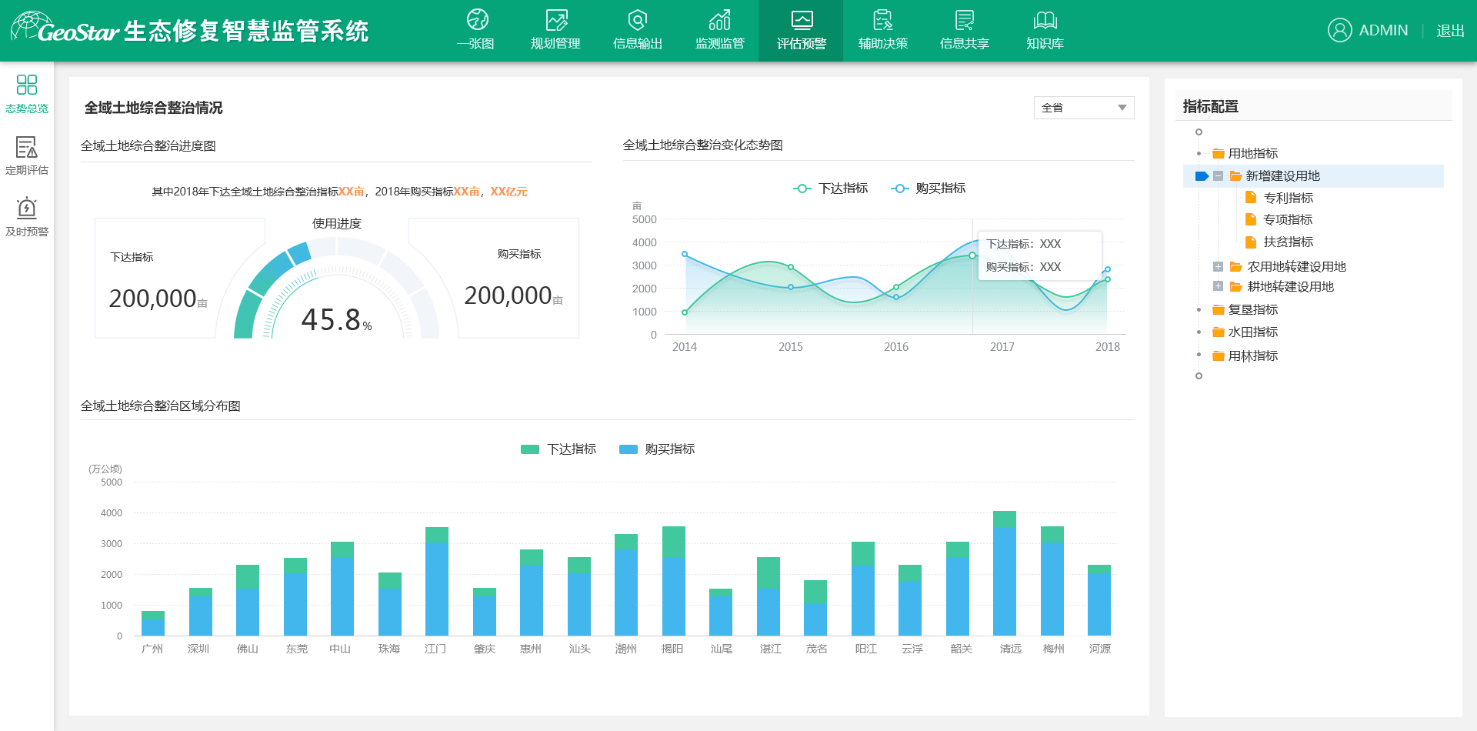Screen dimensions: 1477x731
Task: Click the 江门 bar in the regional chart
Action: [437, 582]
